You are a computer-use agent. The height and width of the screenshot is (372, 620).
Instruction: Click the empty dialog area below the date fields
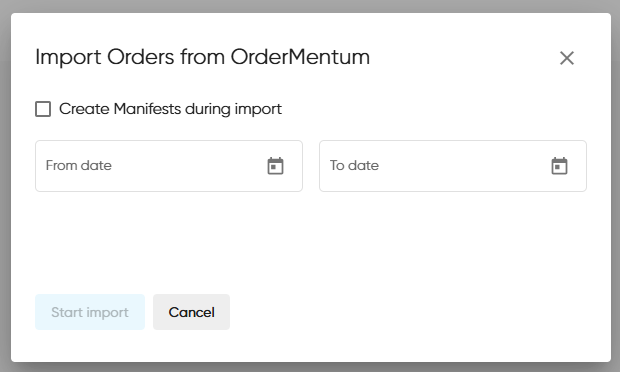point(311,241)
